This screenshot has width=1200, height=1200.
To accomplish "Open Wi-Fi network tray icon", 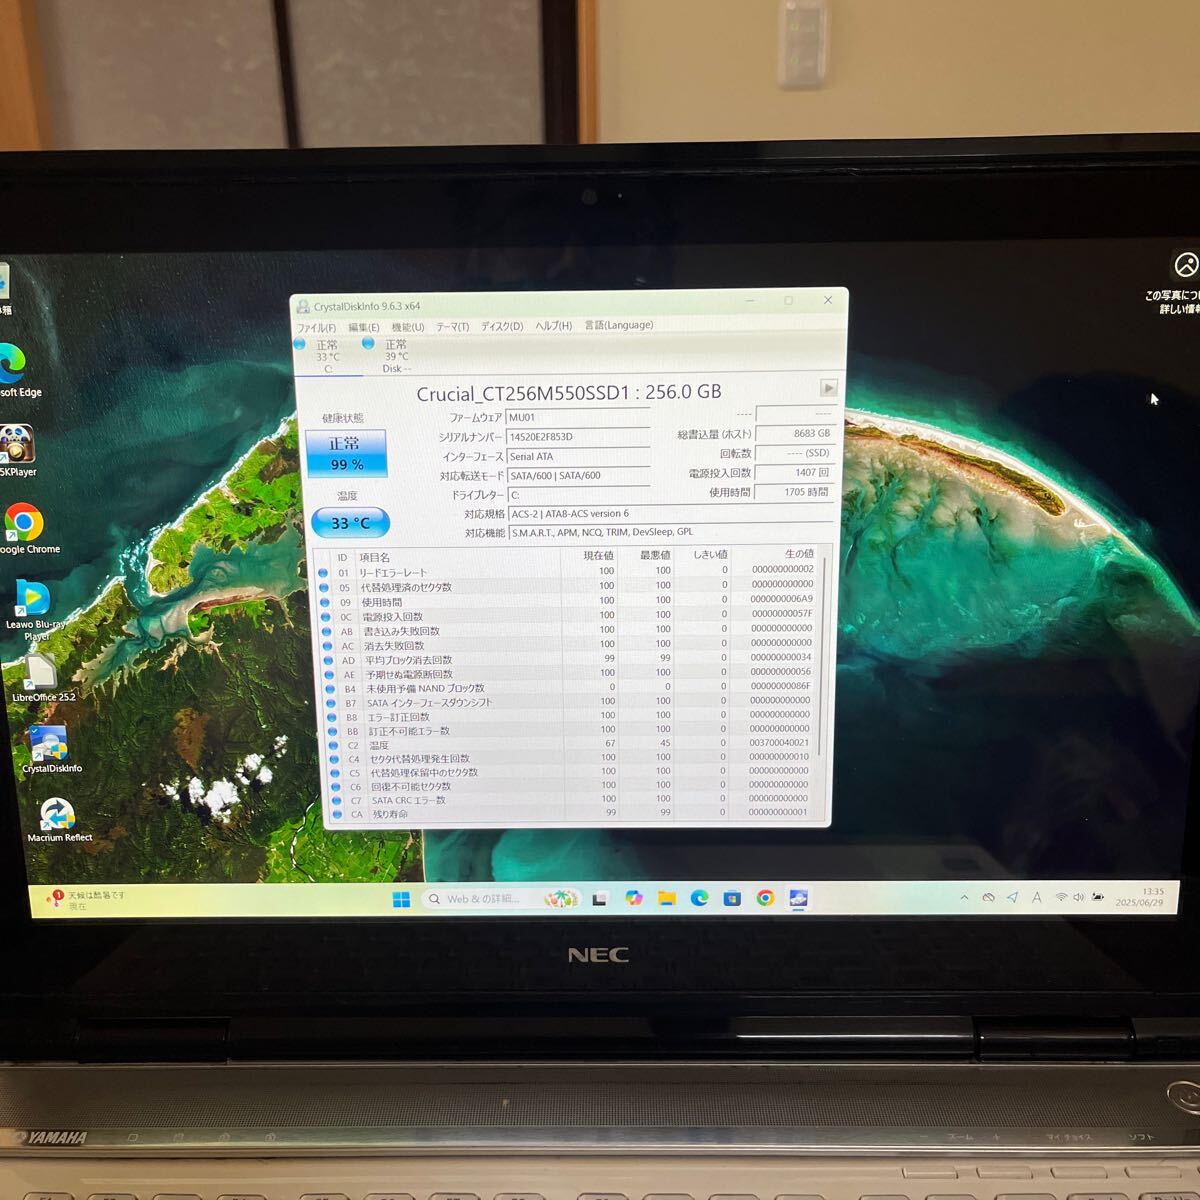I will click(1060, 897).
